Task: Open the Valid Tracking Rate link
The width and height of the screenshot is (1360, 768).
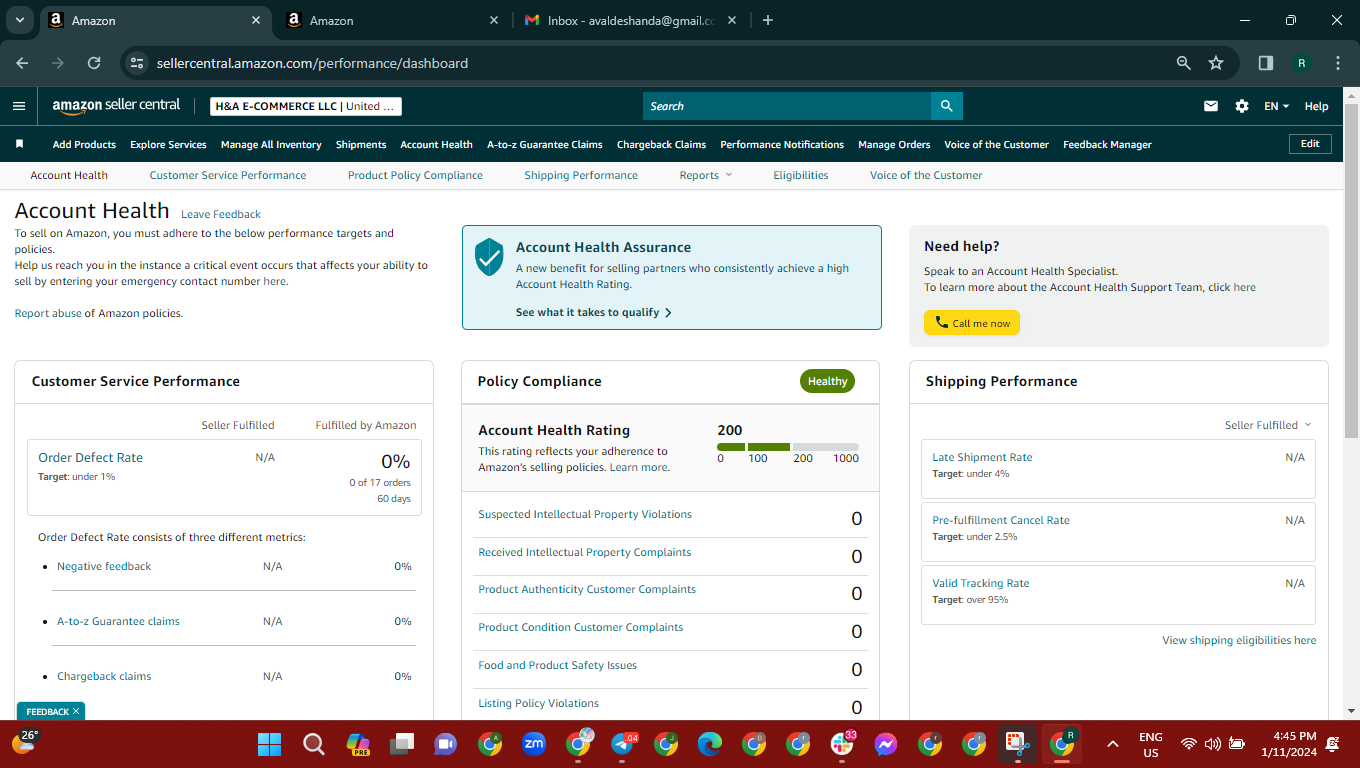Action: tap(981, 583)
